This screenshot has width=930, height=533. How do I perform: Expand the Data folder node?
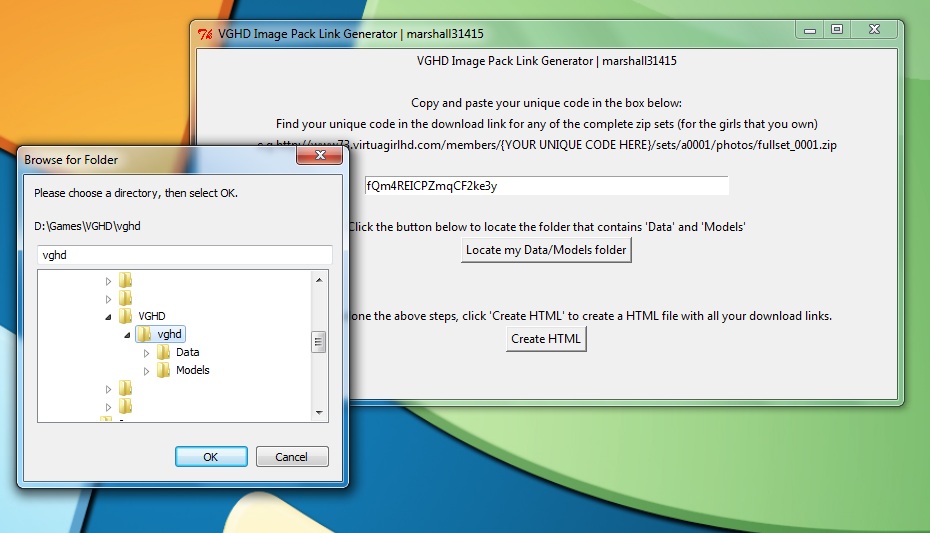coord(147,353)
